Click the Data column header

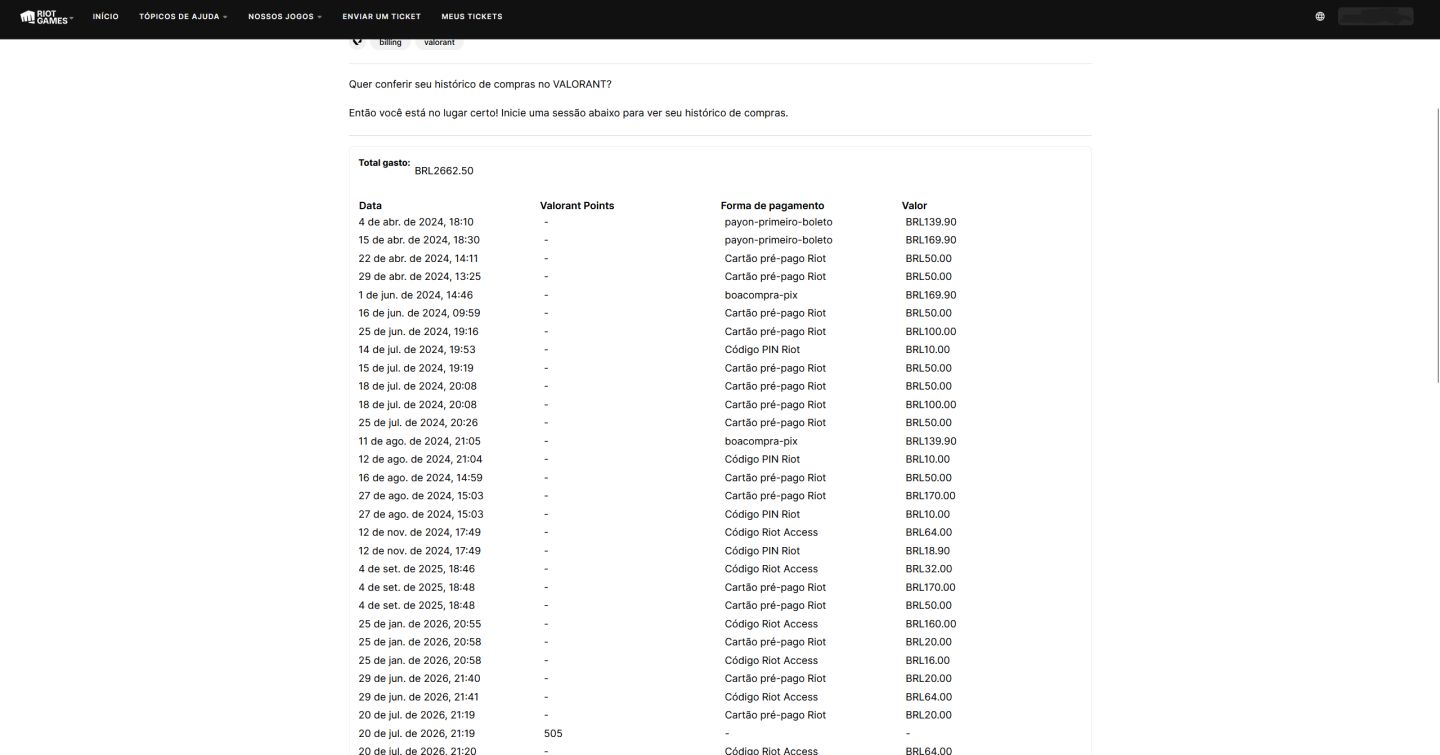[370, 206]
